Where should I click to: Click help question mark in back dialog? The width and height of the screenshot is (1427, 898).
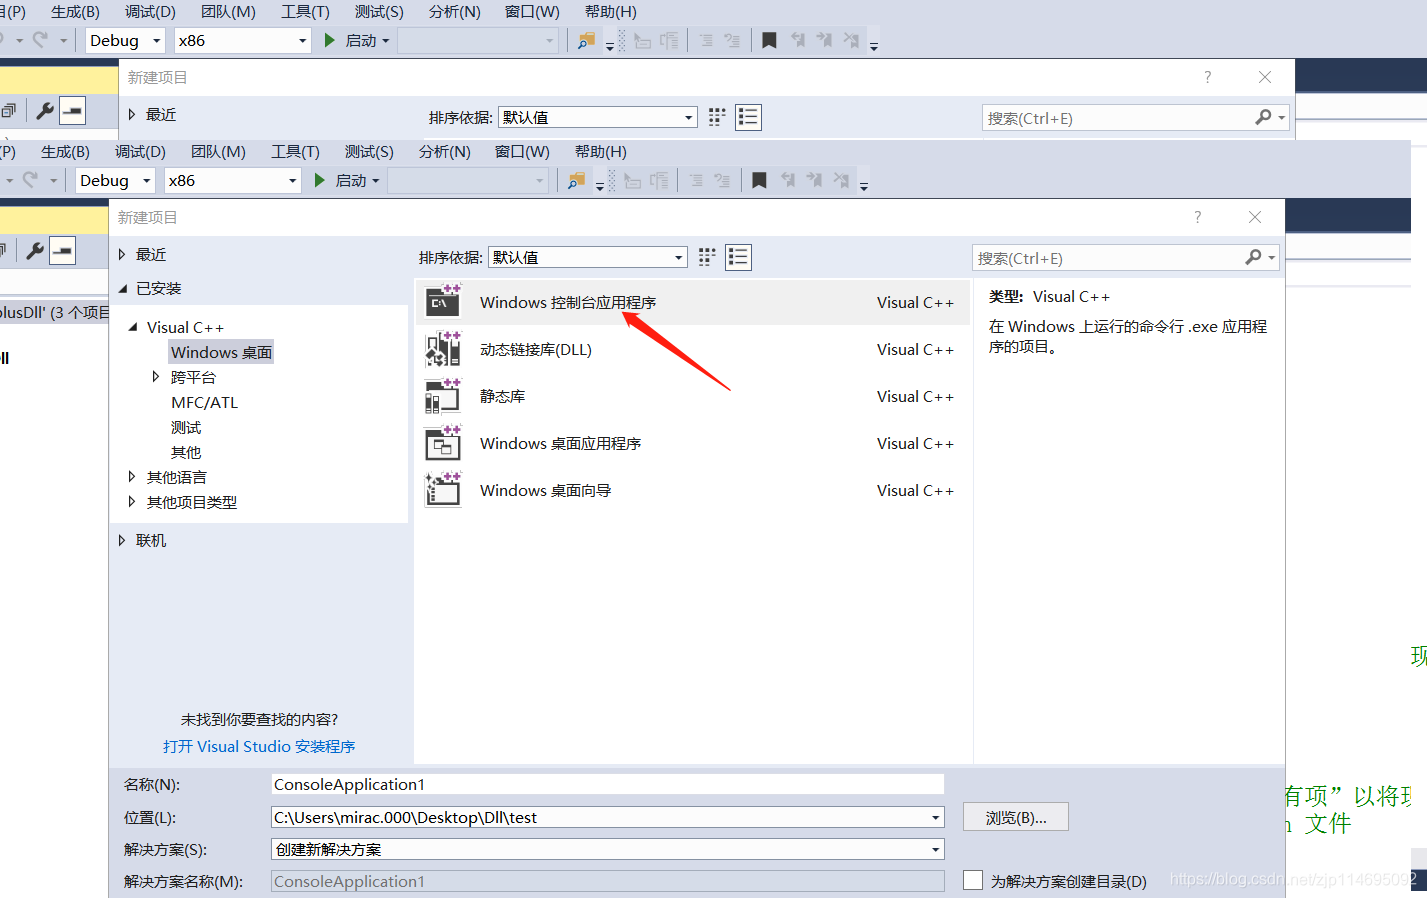[x=1207, y=77]
